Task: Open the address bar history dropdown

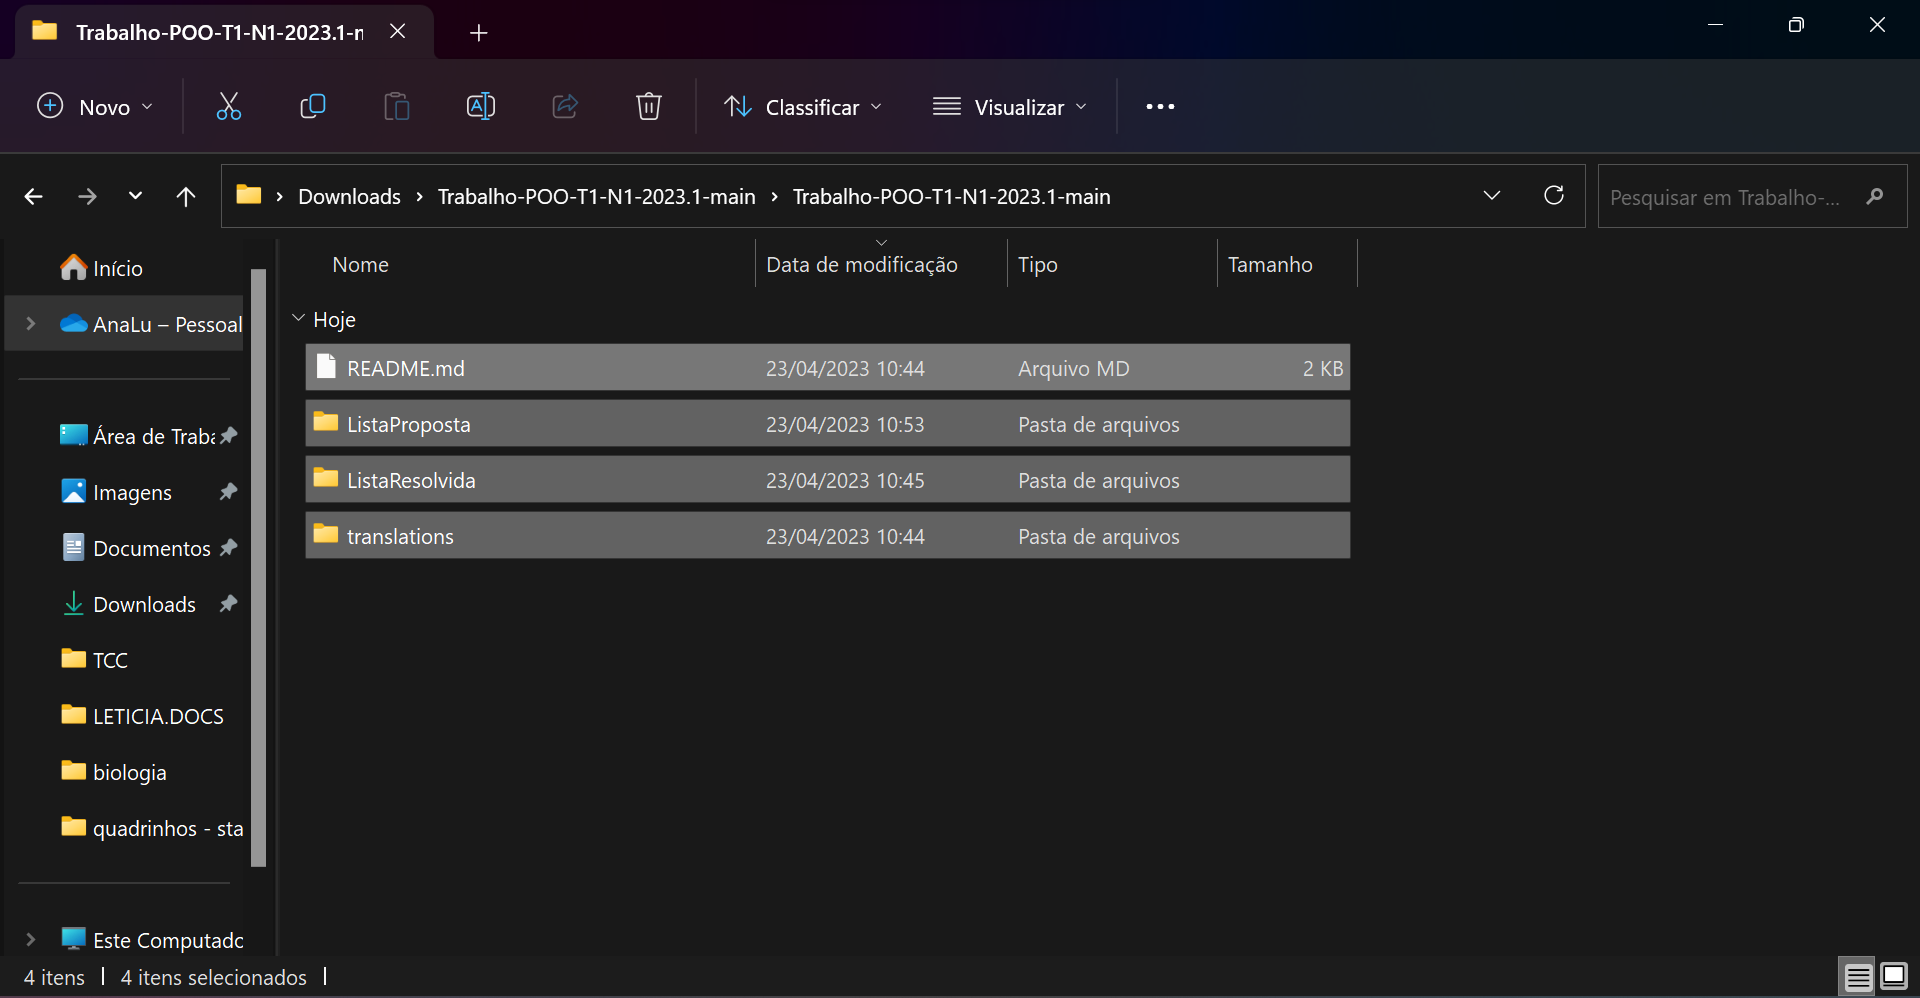Action: point(1492,196)
